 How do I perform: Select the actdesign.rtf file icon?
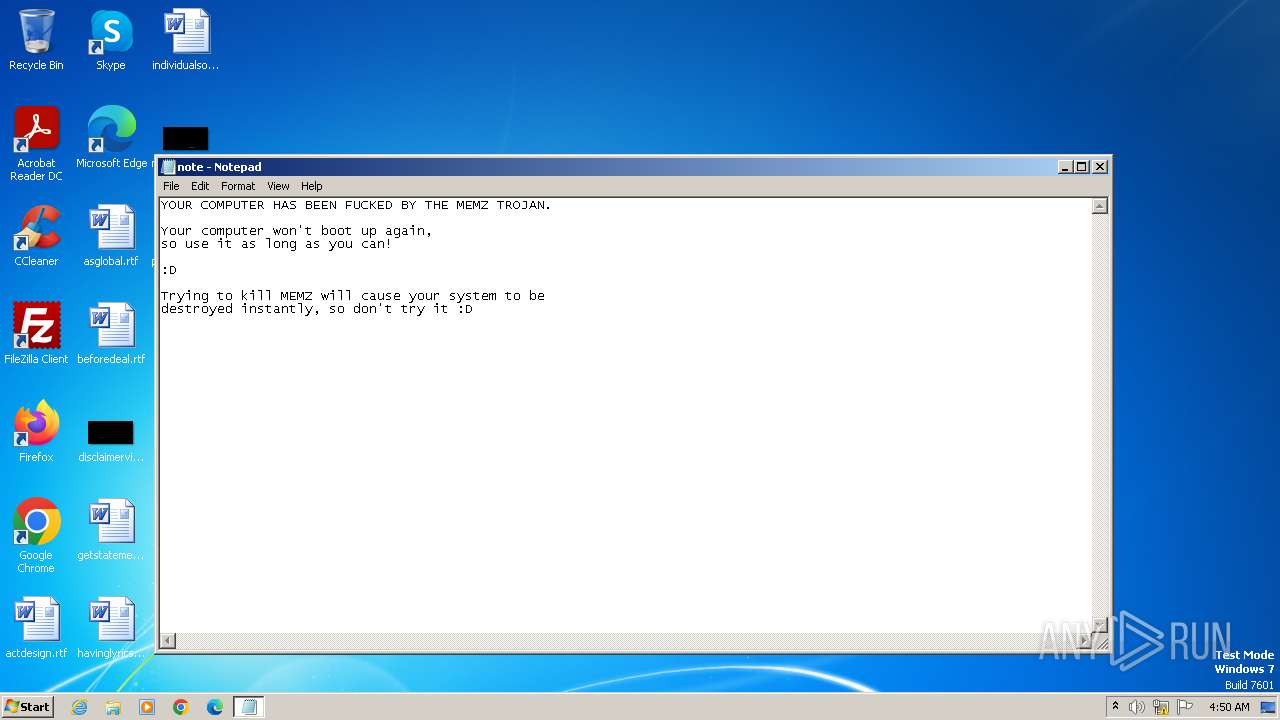[36, 628]
